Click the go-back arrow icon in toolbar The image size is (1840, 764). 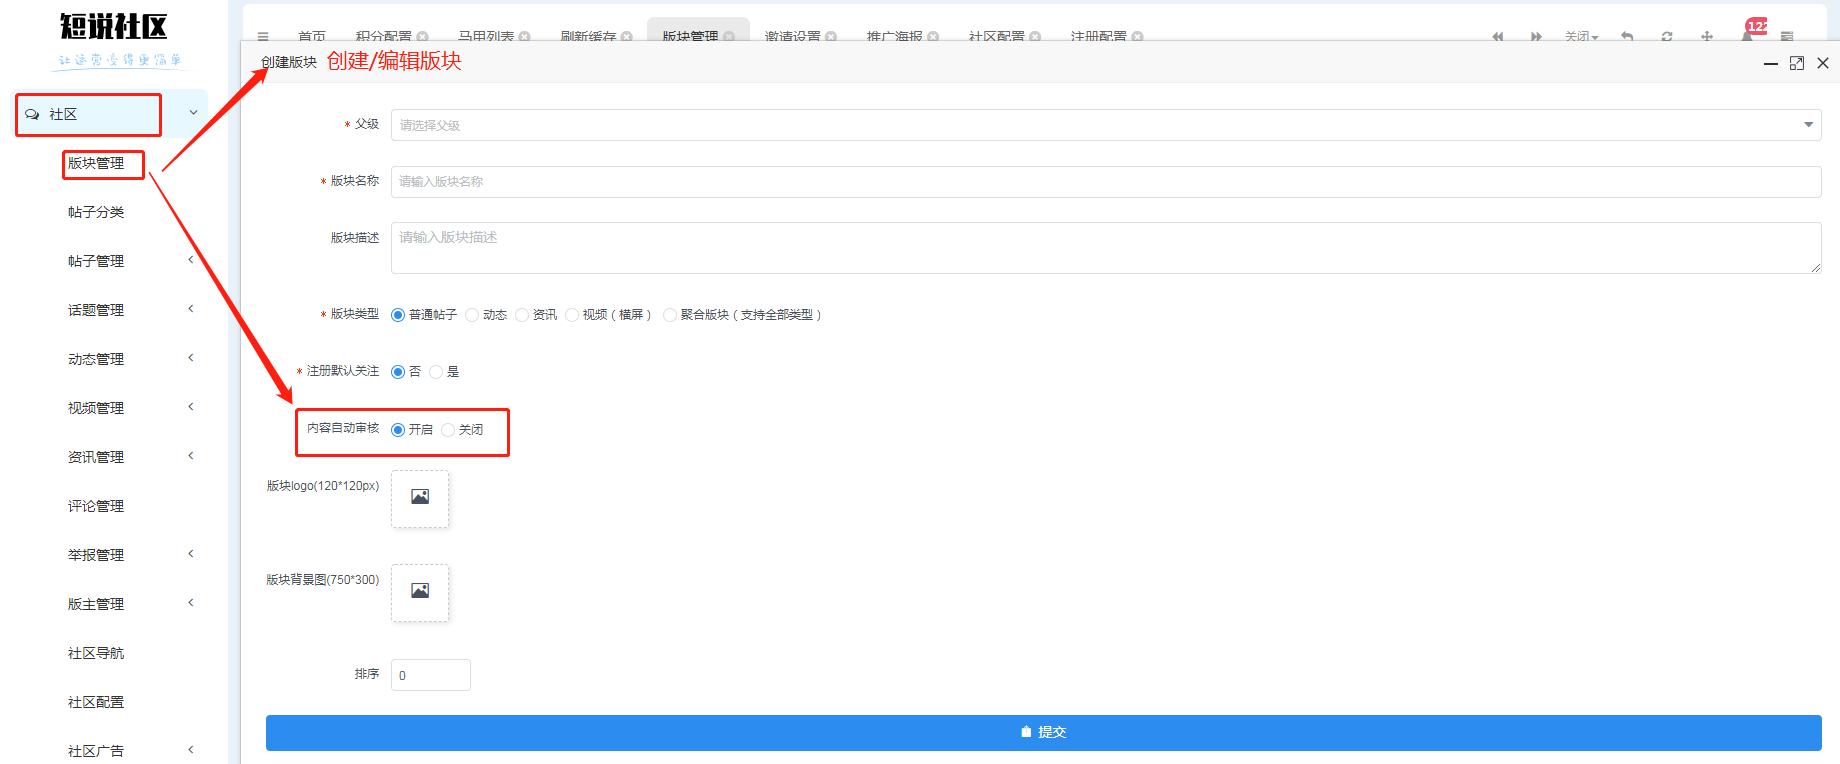click(x=1627, y=36)
